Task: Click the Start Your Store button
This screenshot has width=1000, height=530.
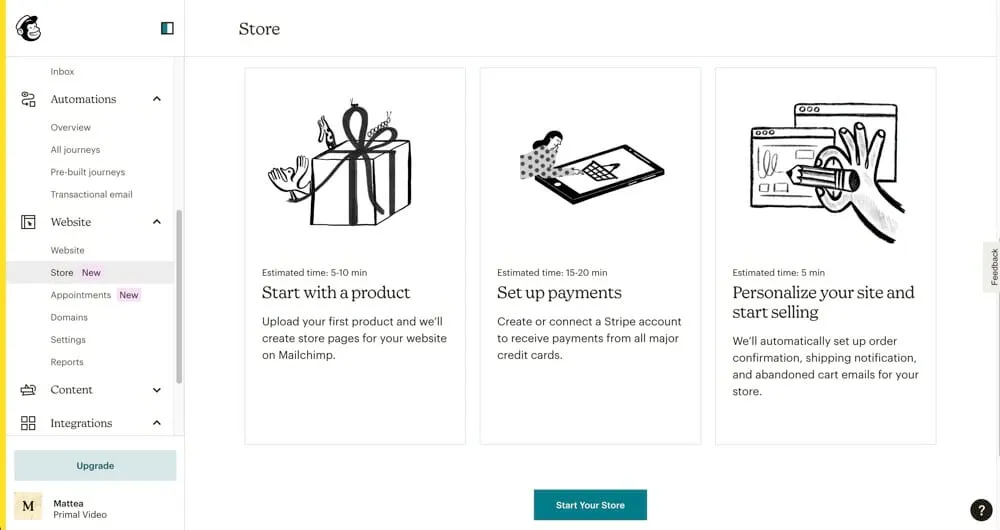Action: pyautogui.click(x=590, y=505)
